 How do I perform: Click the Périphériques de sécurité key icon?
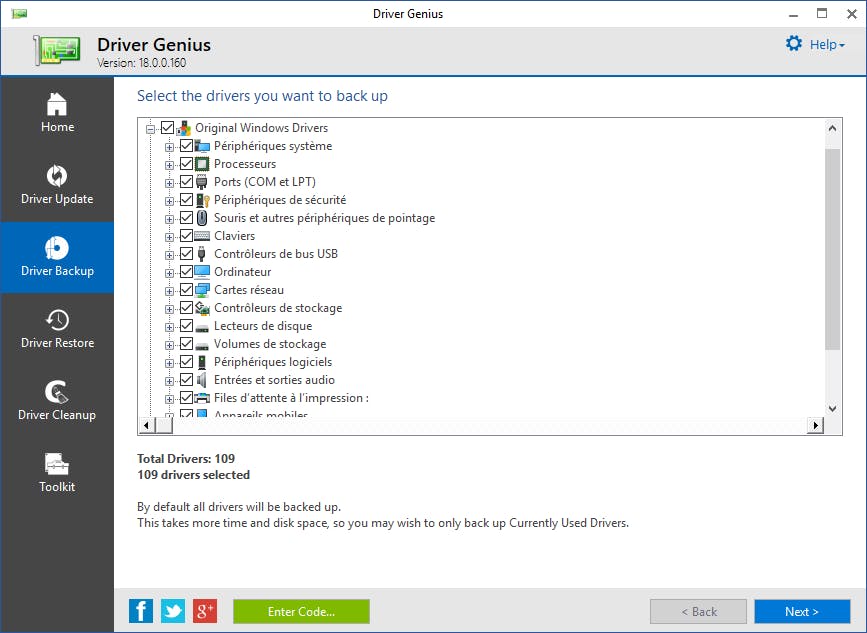click(x=202, y=200)
